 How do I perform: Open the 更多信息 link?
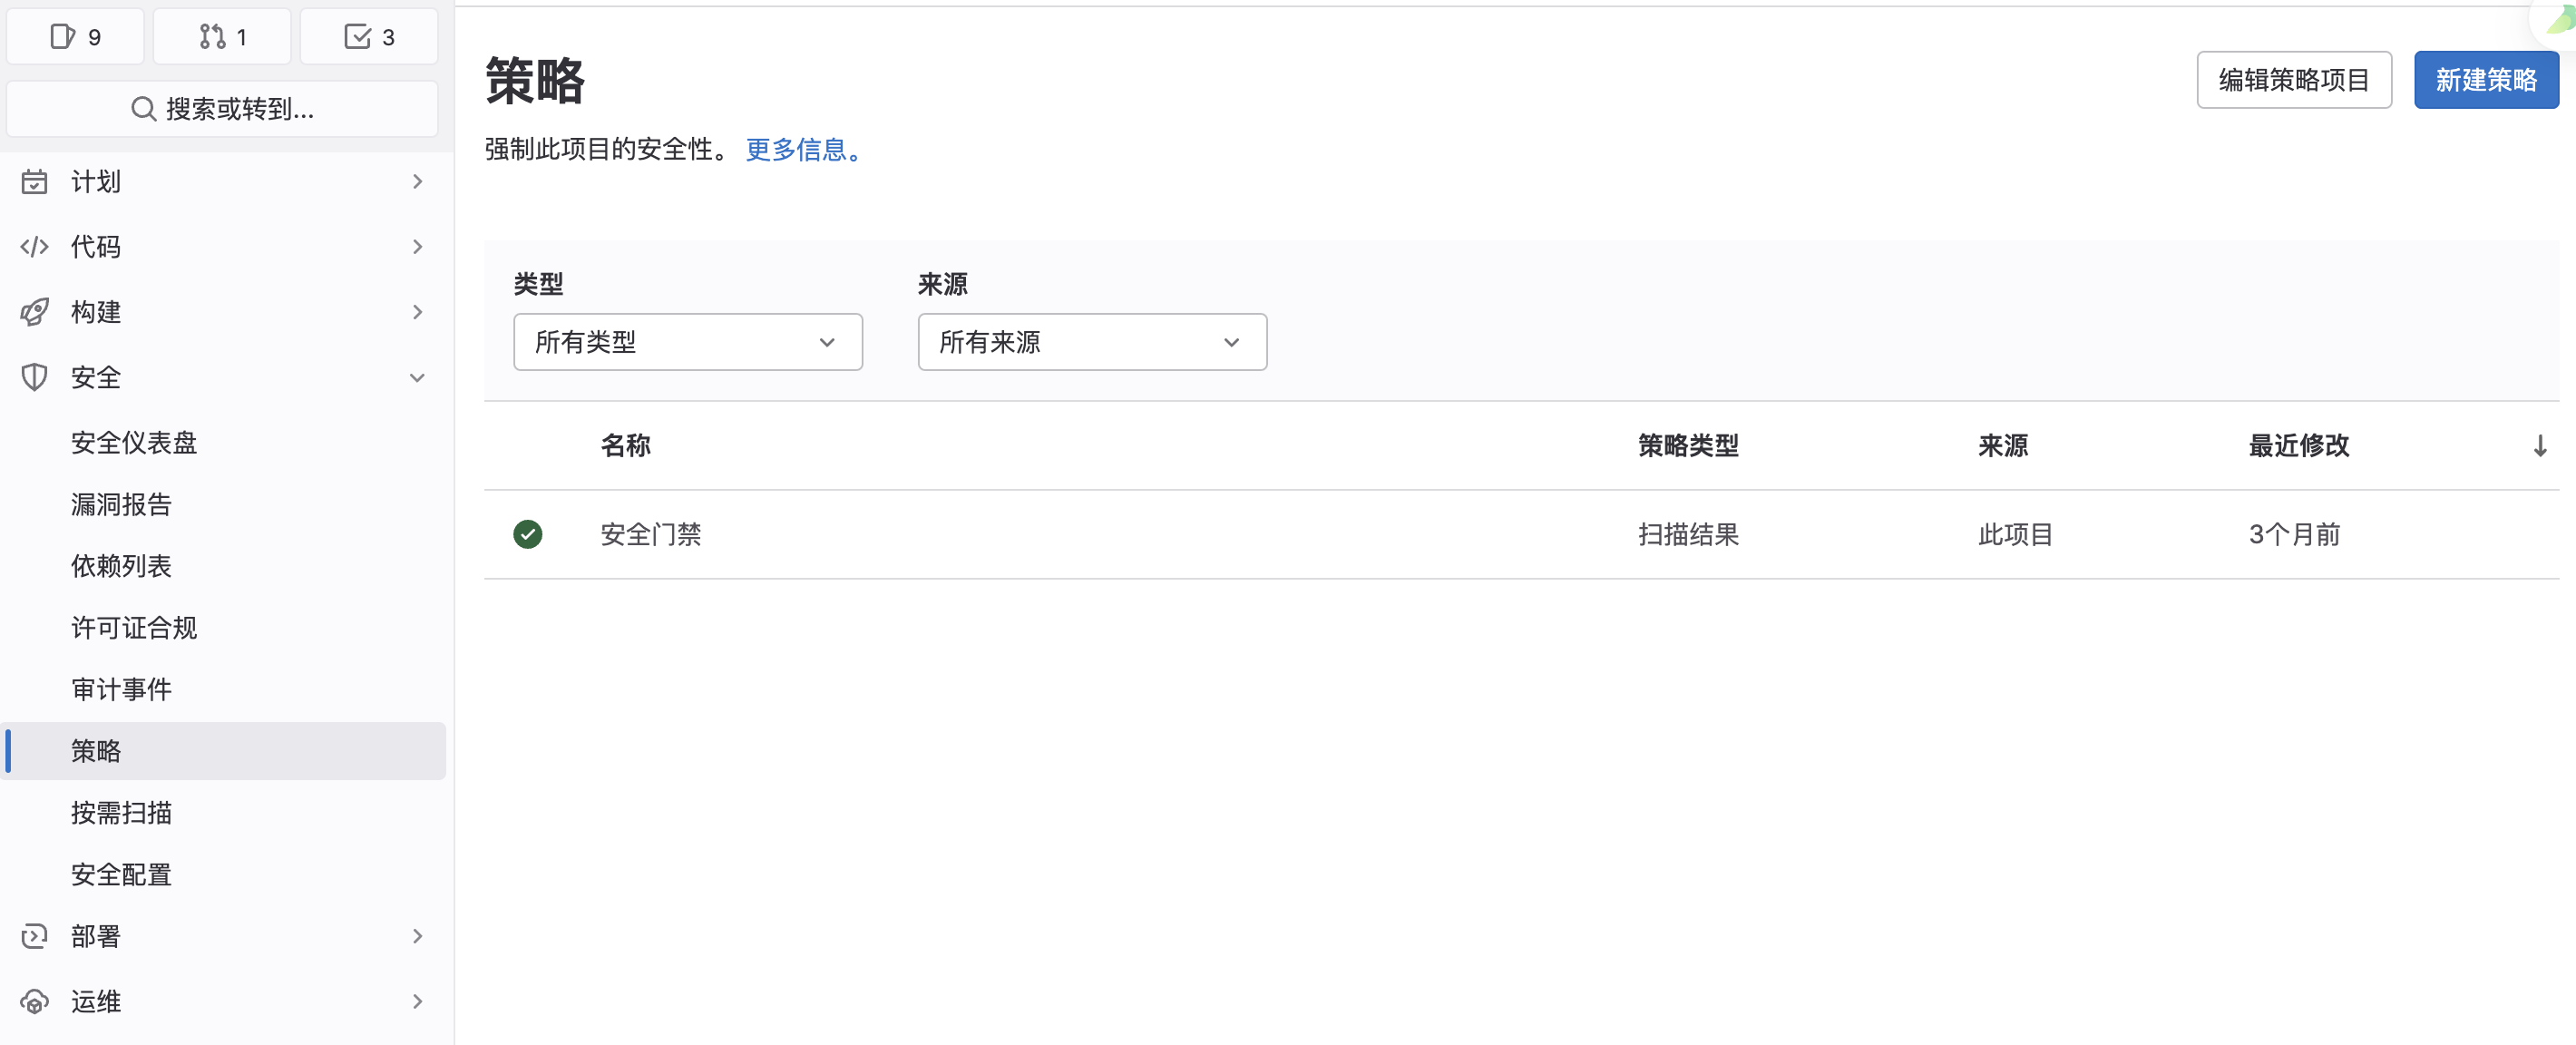801,150
